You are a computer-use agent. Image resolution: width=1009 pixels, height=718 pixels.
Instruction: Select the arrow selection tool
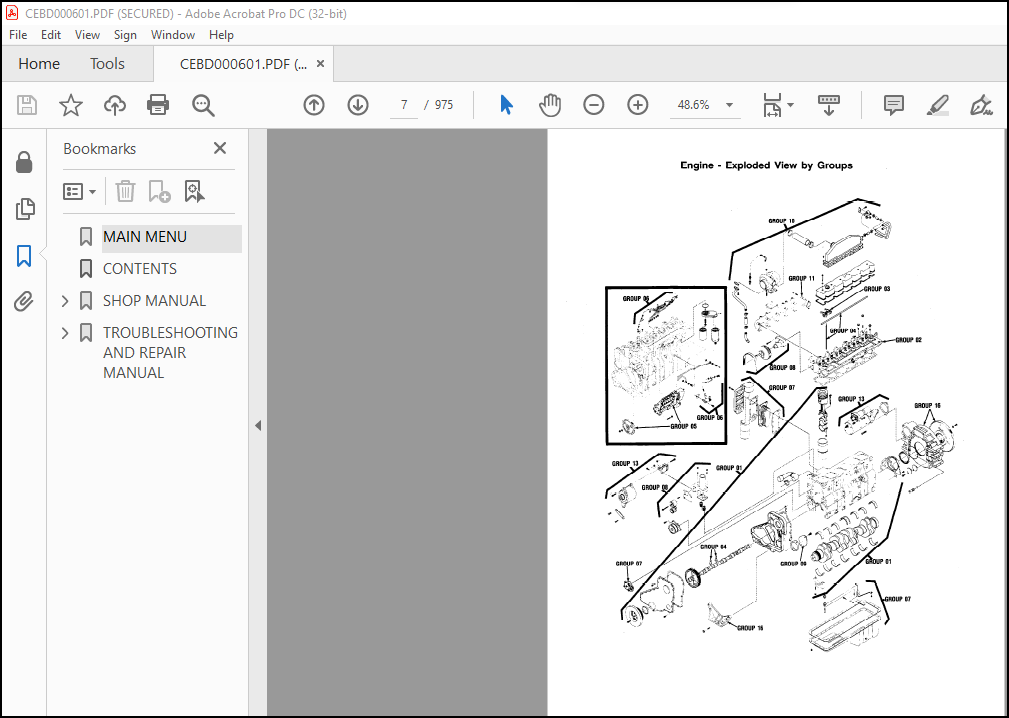coord(506,105)
